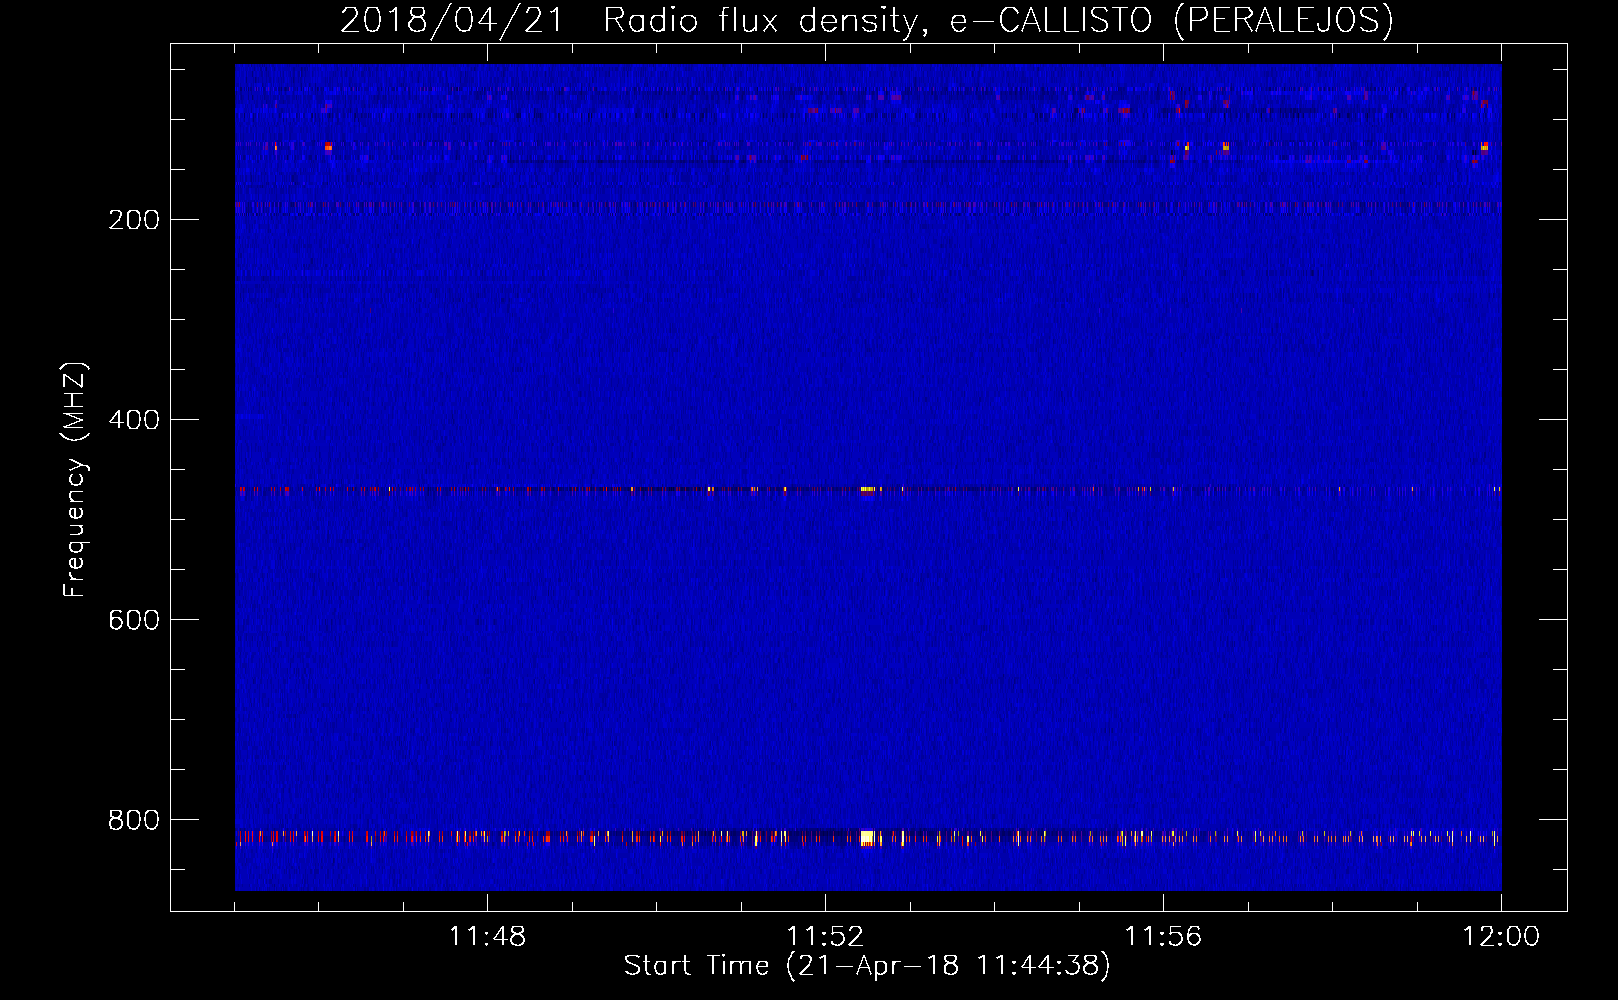Select the 800 MHz frequency tick label

click(x=134, y=820)
